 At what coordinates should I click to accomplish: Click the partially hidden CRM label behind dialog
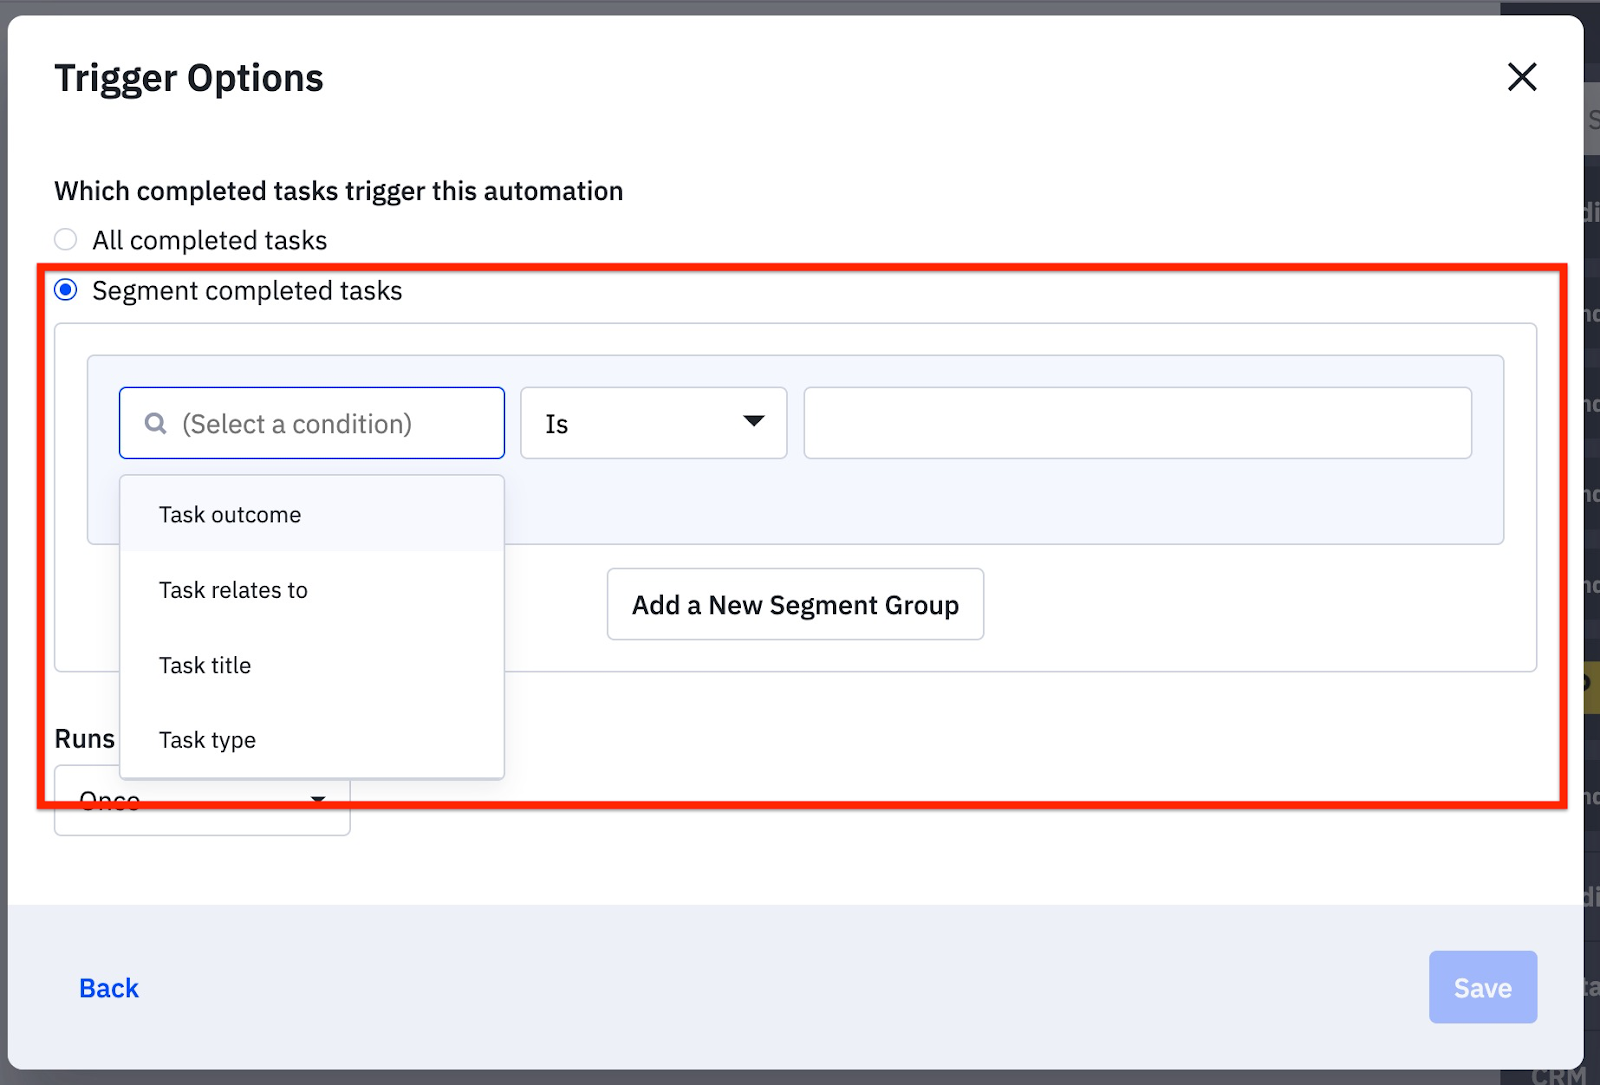[1558, 1076]
